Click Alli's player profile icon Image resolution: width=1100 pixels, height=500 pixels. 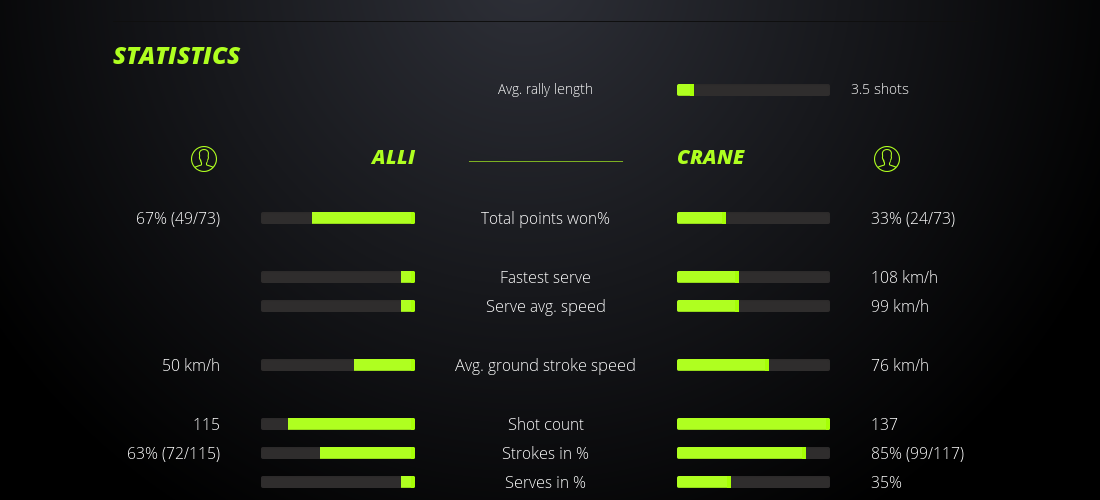pos(203,158)
